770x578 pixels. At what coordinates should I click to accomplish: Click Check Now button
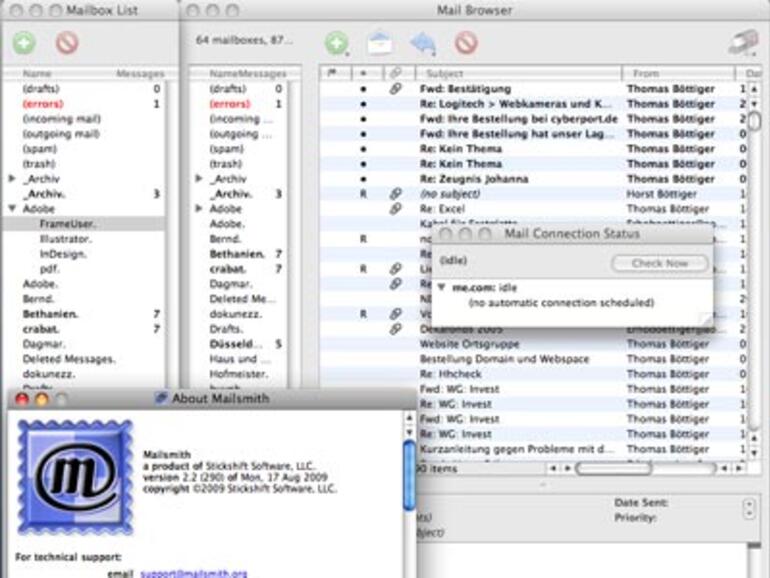(x=660, y=263)
